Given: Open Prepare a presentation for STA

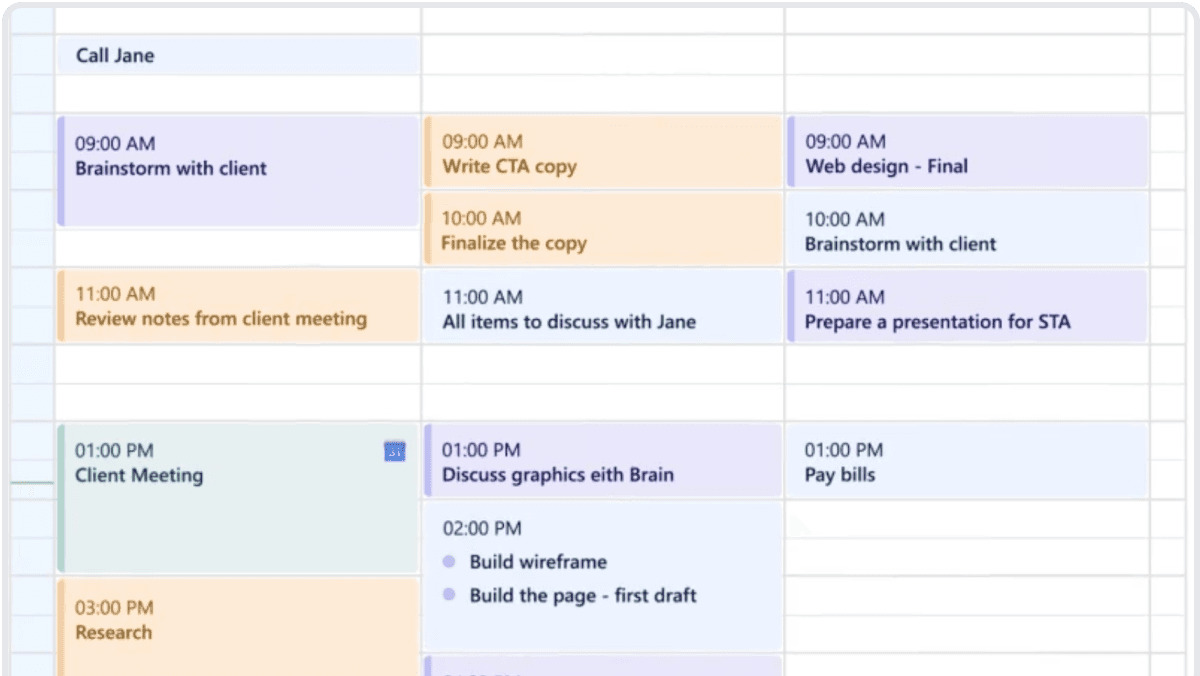Looking at the screenshot, I should click(966, 309).
